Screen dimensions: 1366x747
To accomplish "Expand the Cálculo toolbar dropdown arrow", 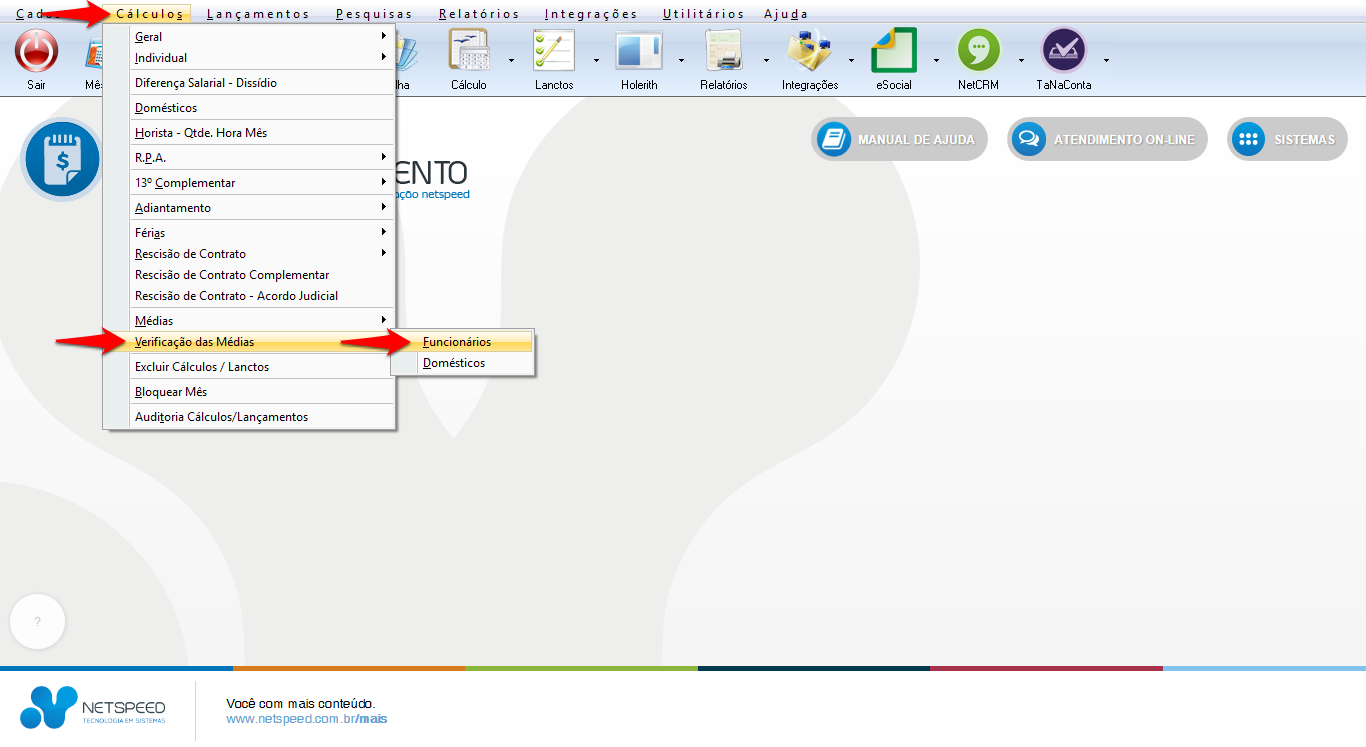I will point(511,60).
